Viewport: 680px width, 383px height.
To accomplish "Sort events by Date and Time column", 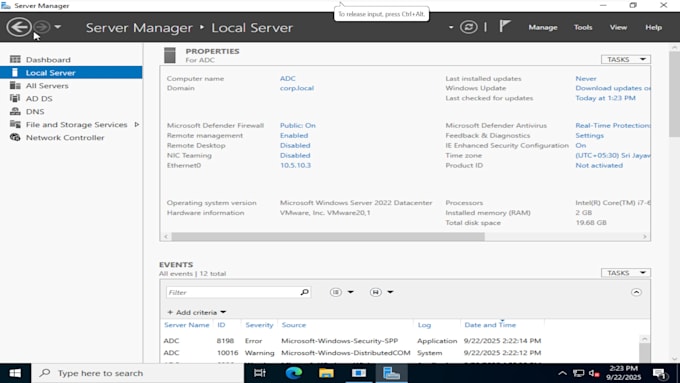I will (x=490, y=325).
